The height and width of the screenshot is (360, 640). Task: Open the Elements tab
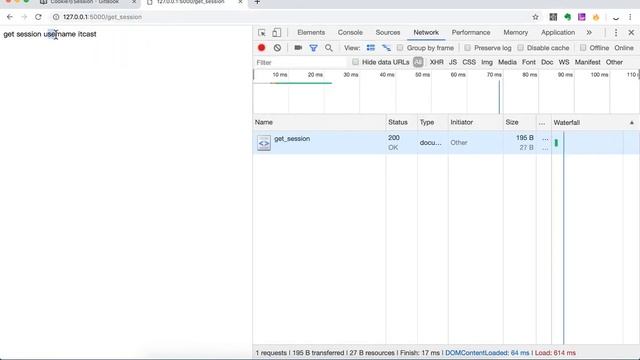tap(311, 32)
